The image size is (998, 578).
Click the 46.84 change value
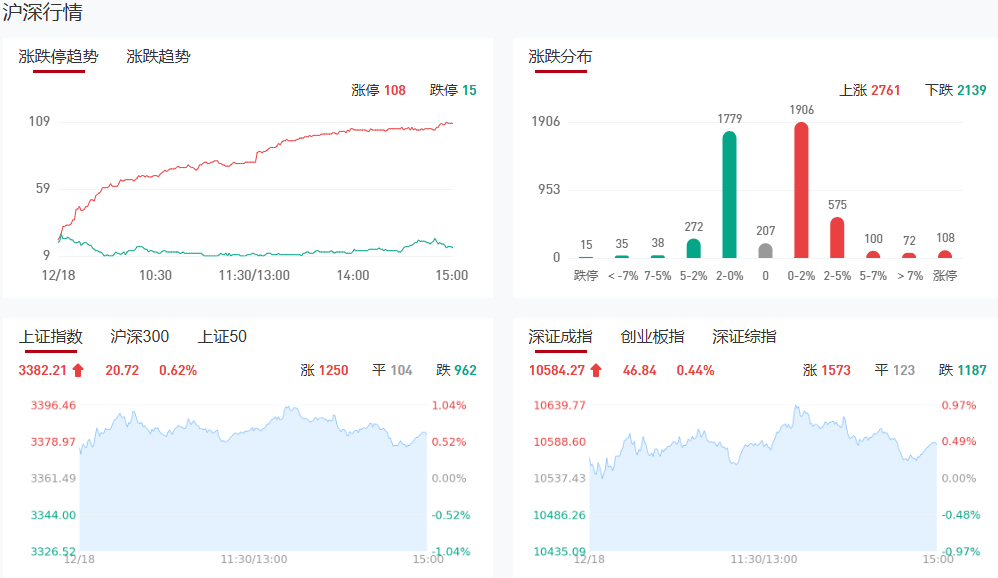640,370
